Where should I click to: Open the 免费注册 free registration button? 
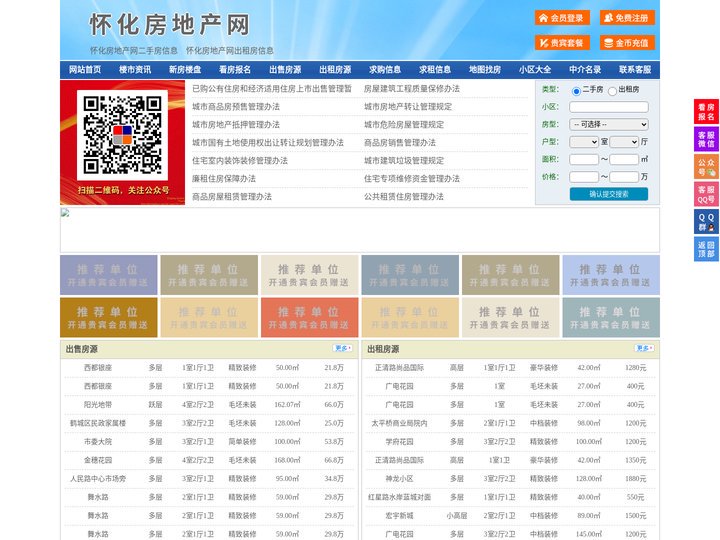click(x=627, y=18)
